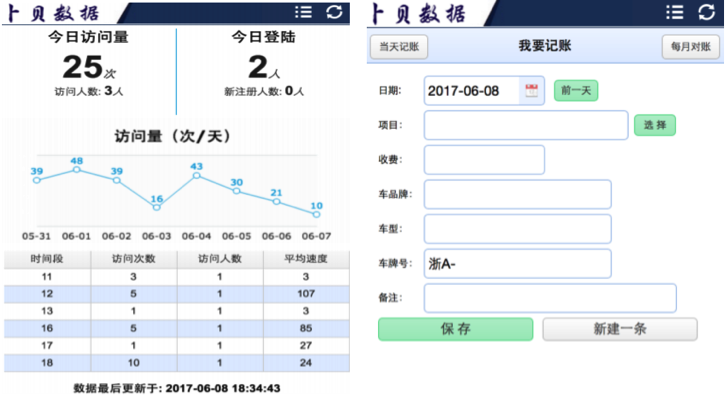The image size is (725, 398).
Task: Select the 06-01 data point showing 48
Action: [x=77, y=170]
